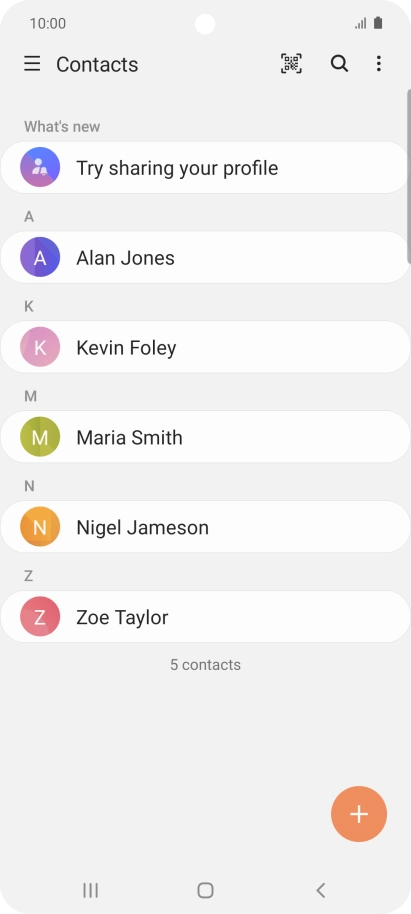The height and width of the screenshot is (914, 411).
Task: Open the Try sharing your profile card
Action: point(205,167)
